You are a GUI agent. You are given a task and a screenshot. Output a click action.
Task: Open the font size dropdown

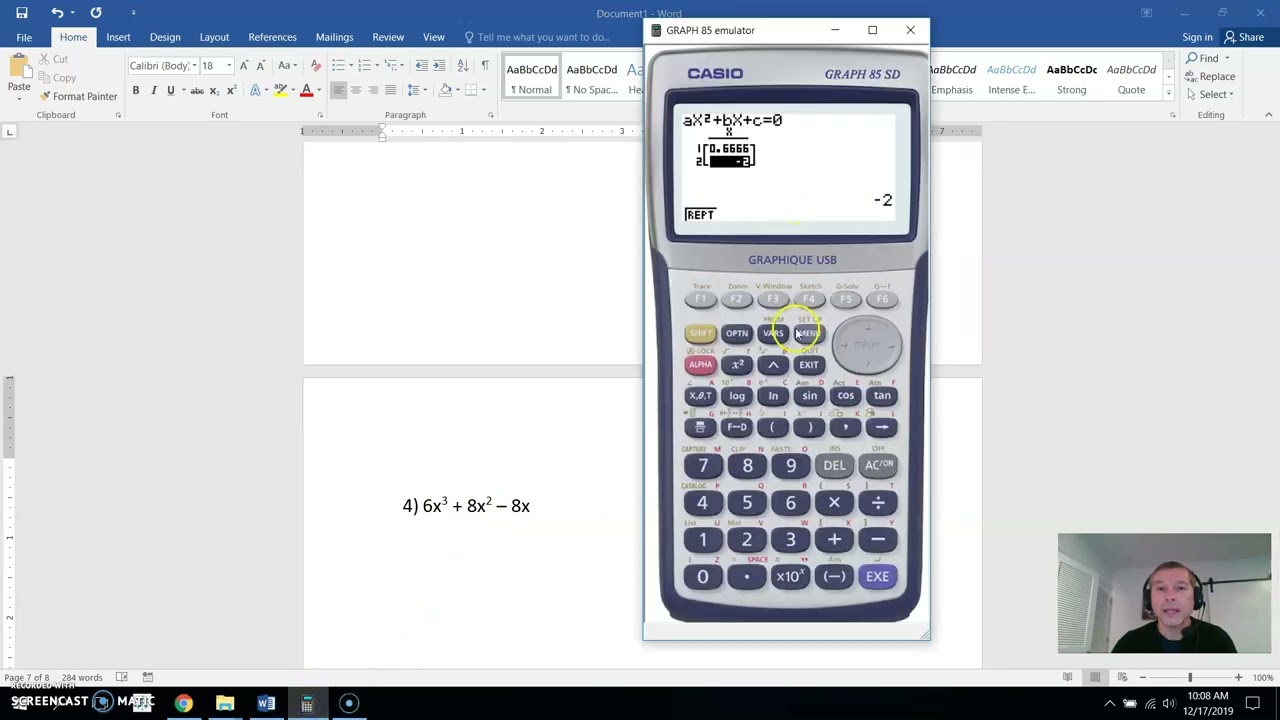(229, 66)
